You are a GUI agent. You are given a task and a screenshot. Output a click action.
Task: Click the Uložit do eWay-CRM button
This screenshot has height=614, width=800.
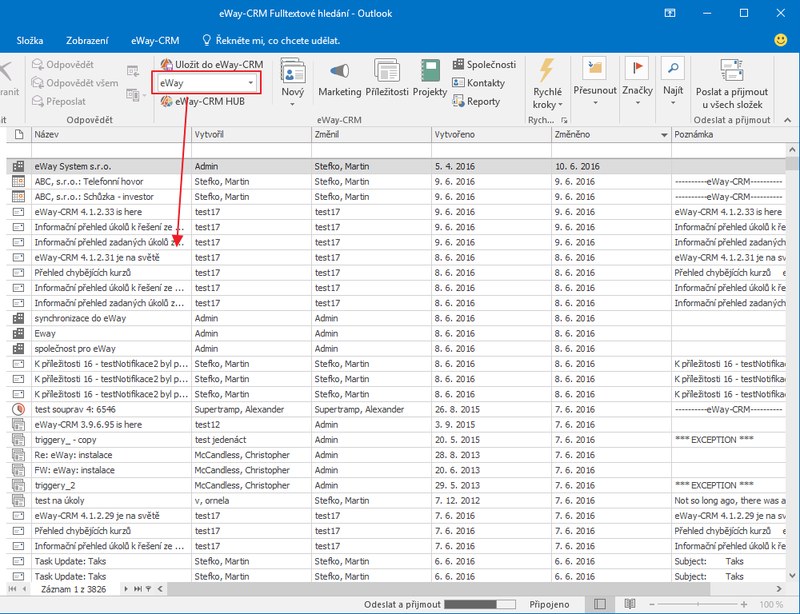[x=212, y=65]
